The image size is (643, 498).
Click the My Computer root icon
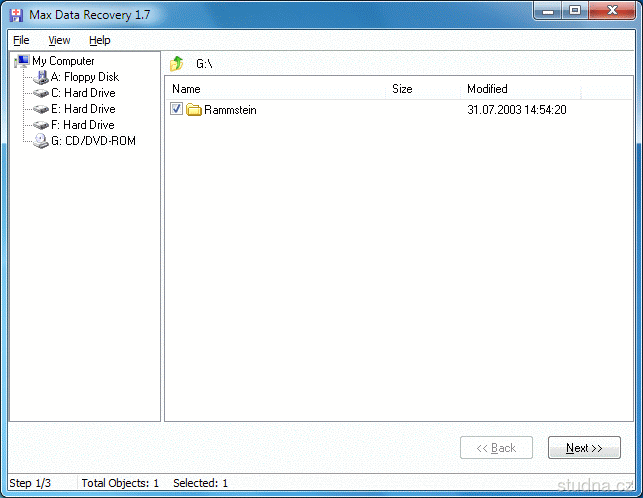pyautogui.click(x=22, y=61)
